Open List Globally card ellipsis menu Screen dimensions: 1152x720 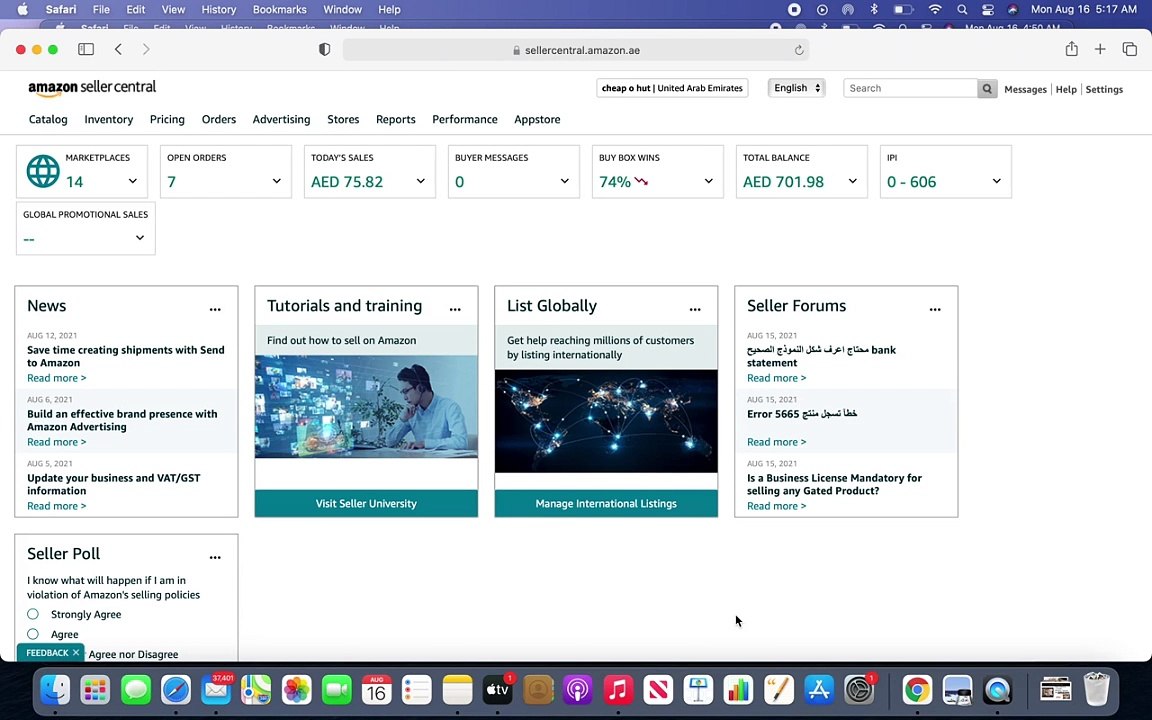point(695,309)
